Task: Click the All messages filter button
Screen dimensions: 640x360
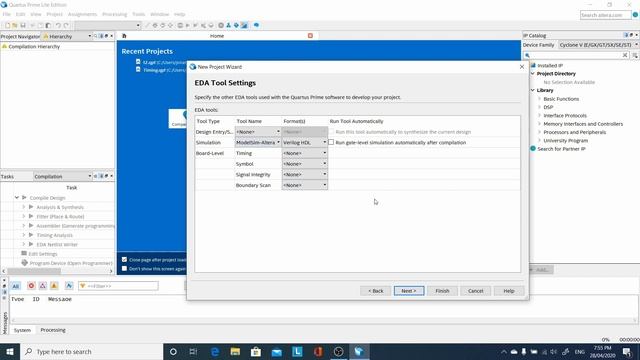Action: click(16, 286)
